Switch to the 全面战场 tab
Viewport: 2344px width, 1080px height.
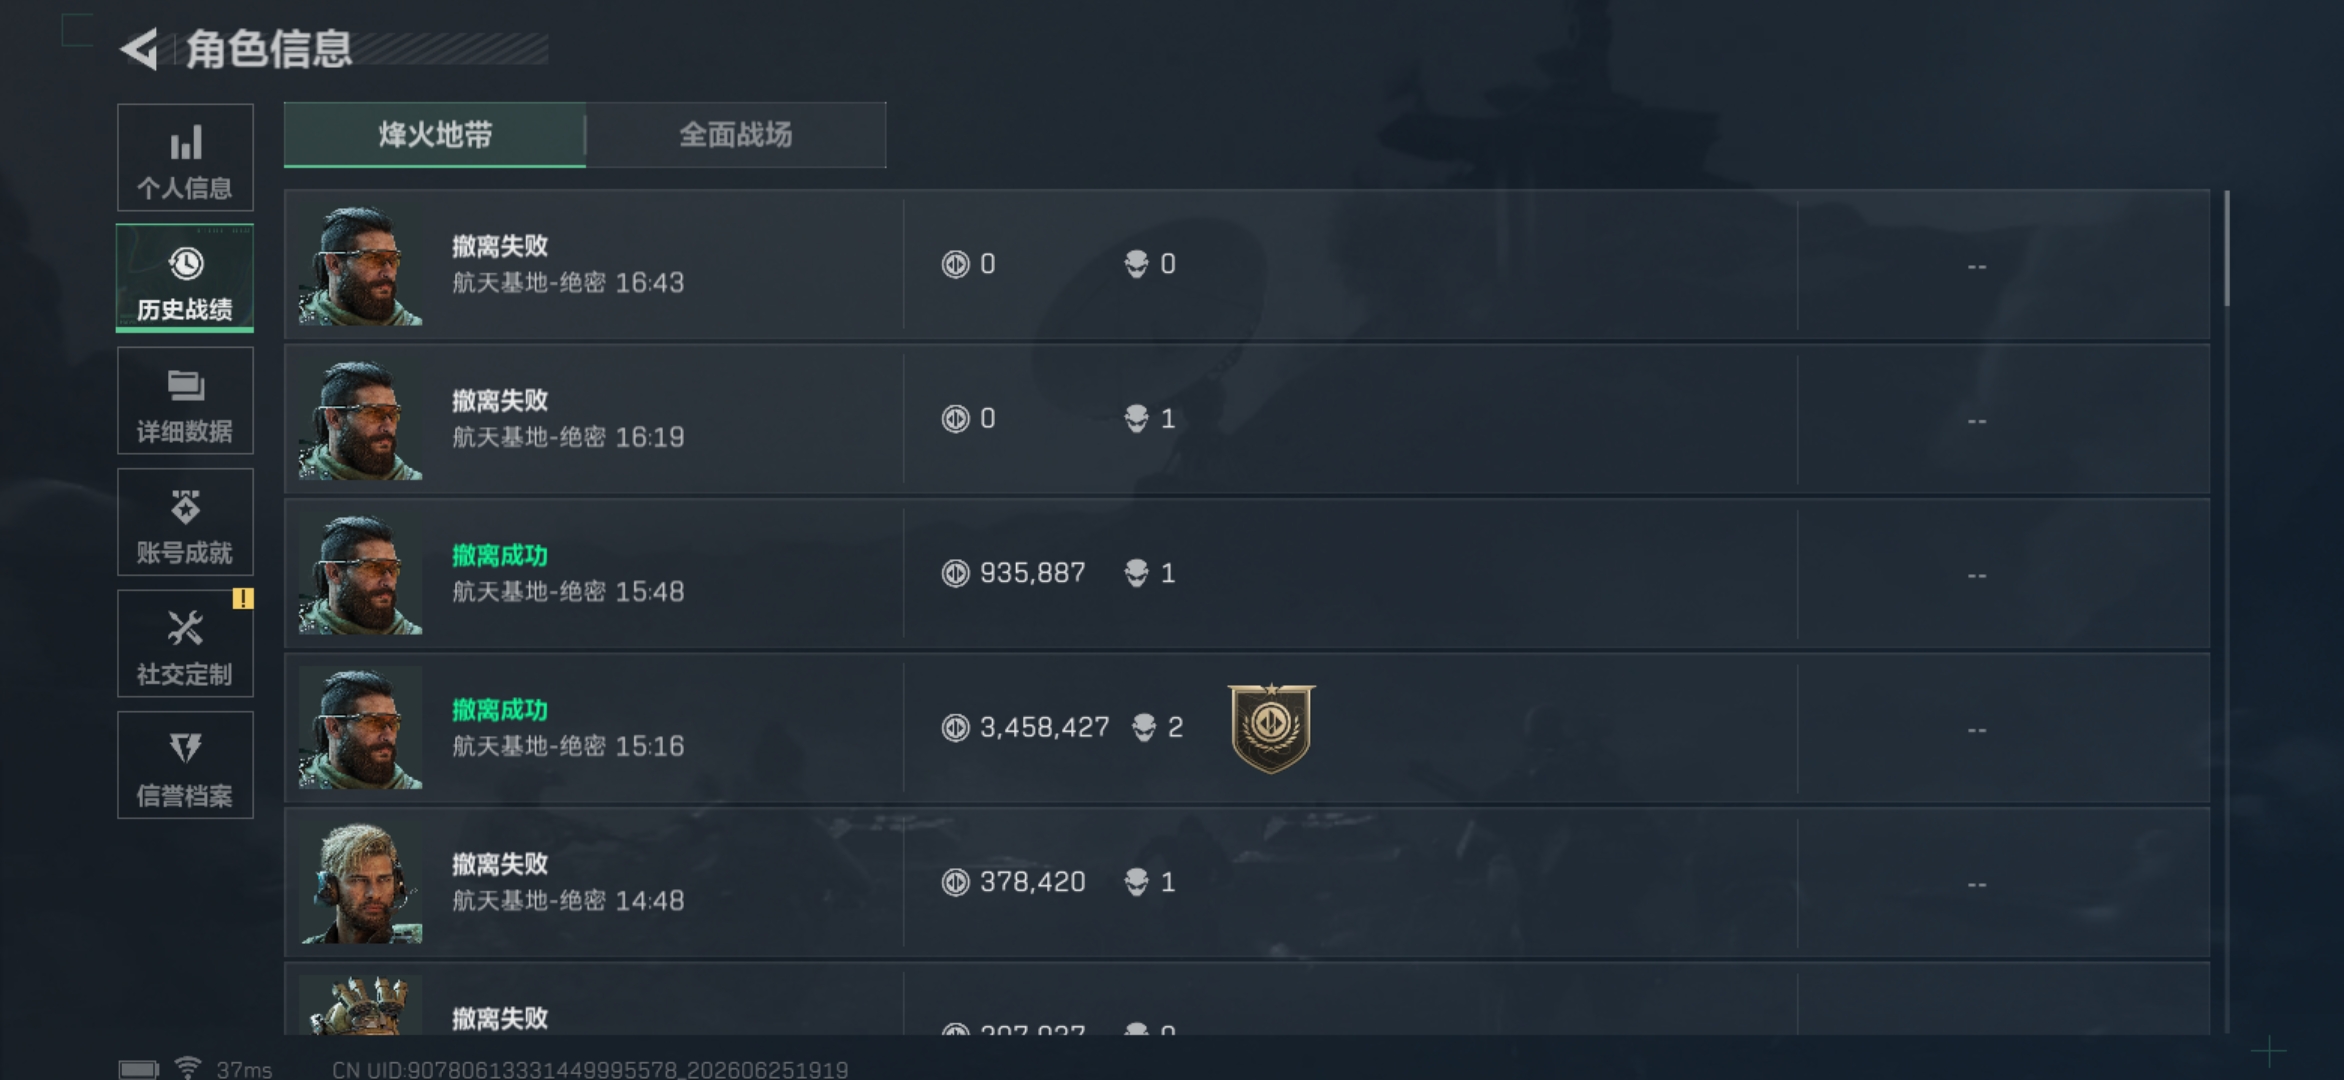pyautogui.click(x=736, y=135)
